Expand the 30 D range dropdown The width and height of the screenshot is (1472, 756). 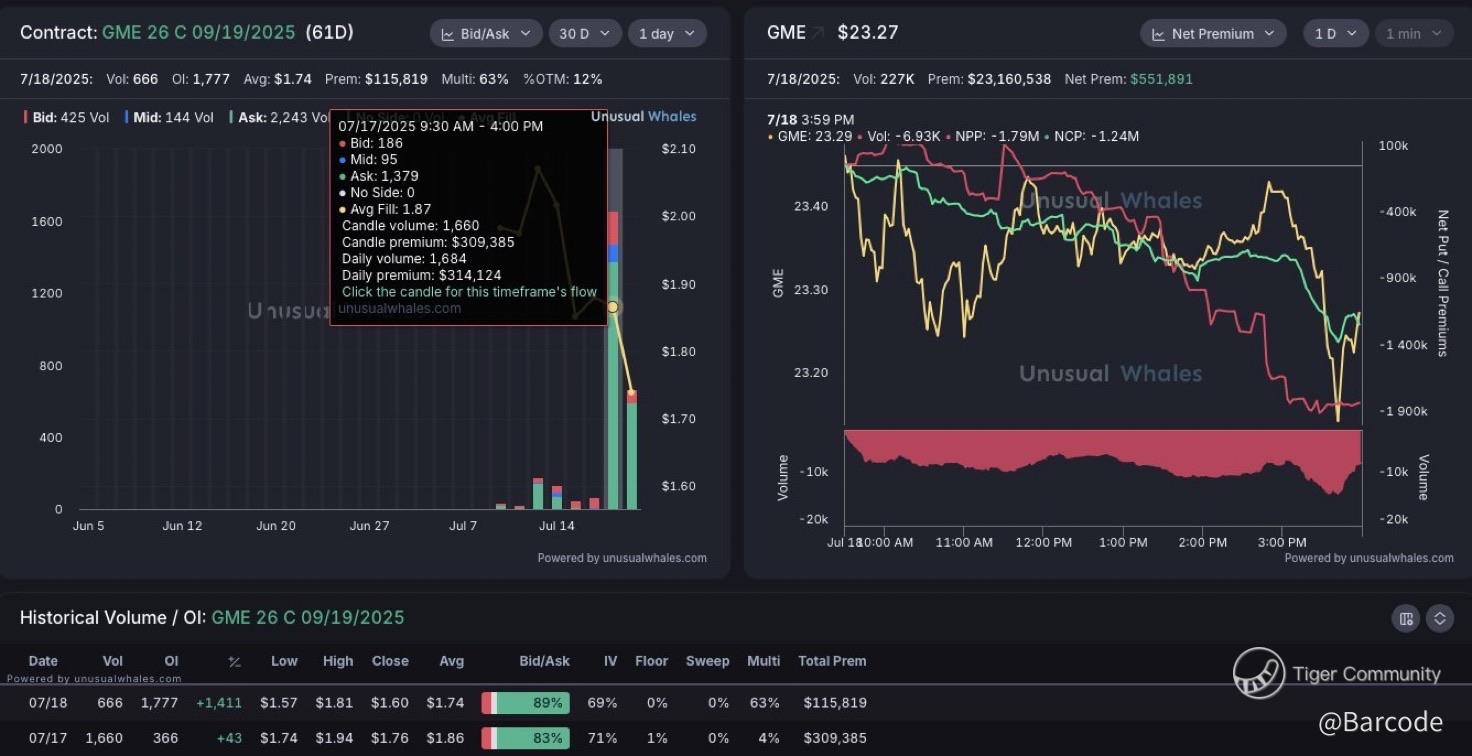pos(585,33)
